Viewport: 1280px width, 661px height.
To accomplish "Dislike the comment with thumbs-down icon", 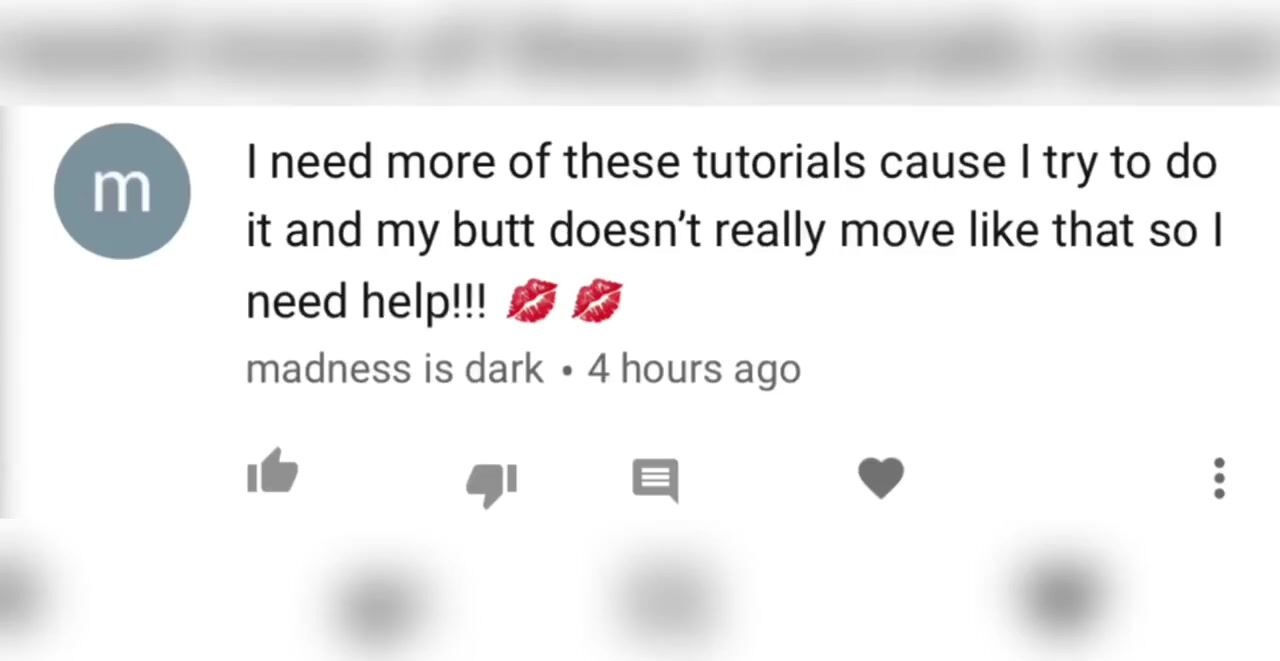I will click(x=492, y=485).
